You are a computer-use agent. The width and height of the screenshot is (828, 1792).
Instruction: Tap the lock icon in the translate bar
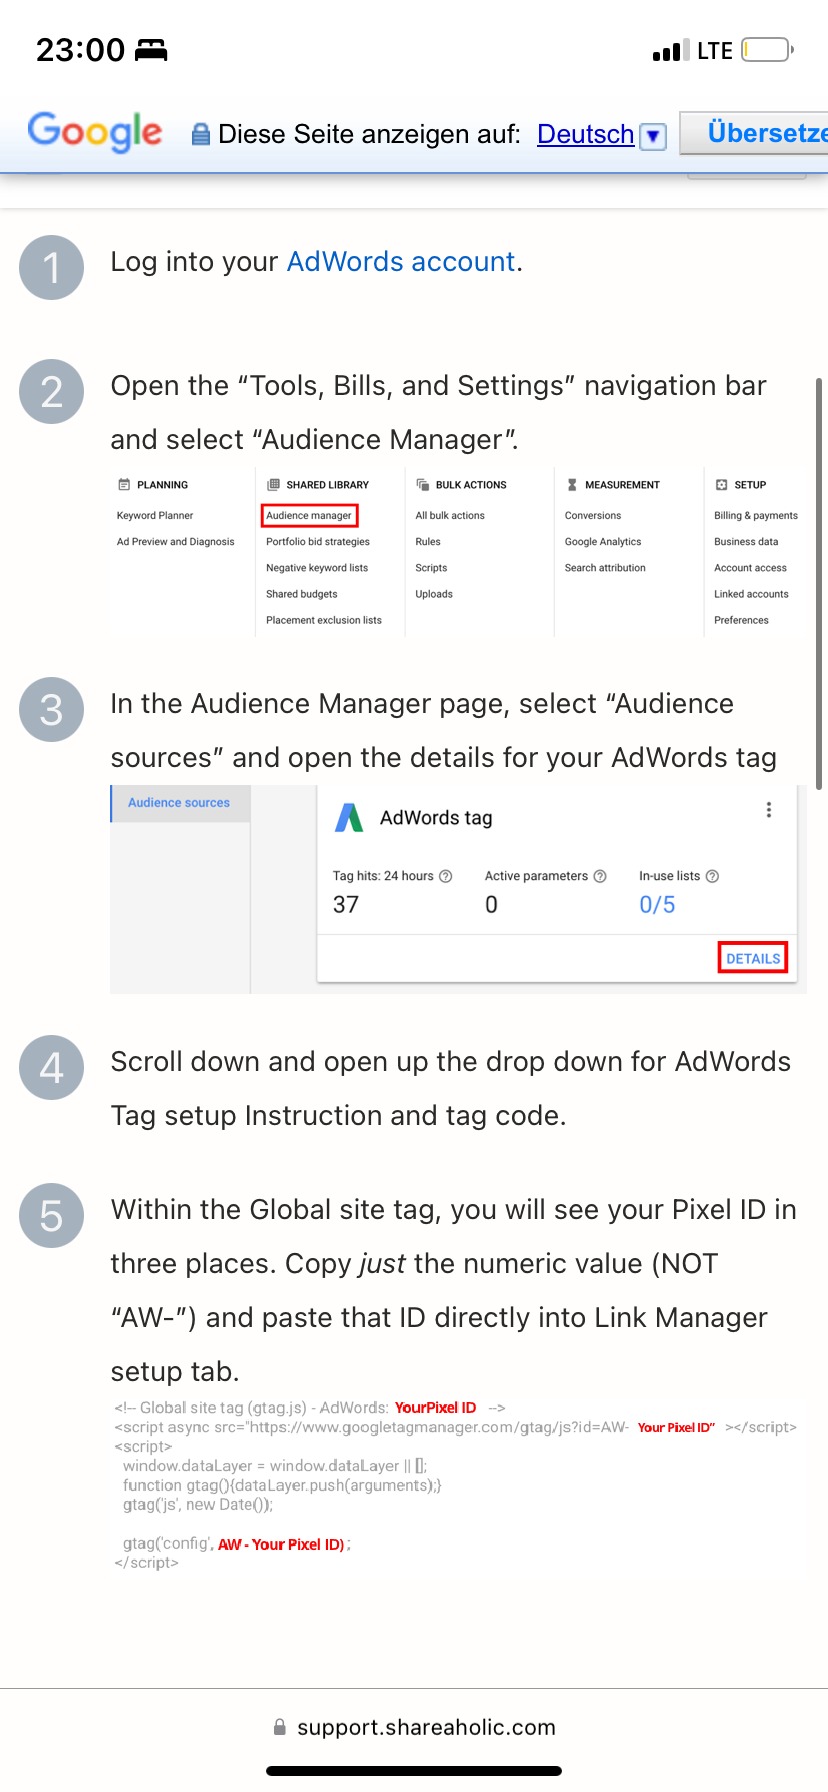tap(201, 134)
